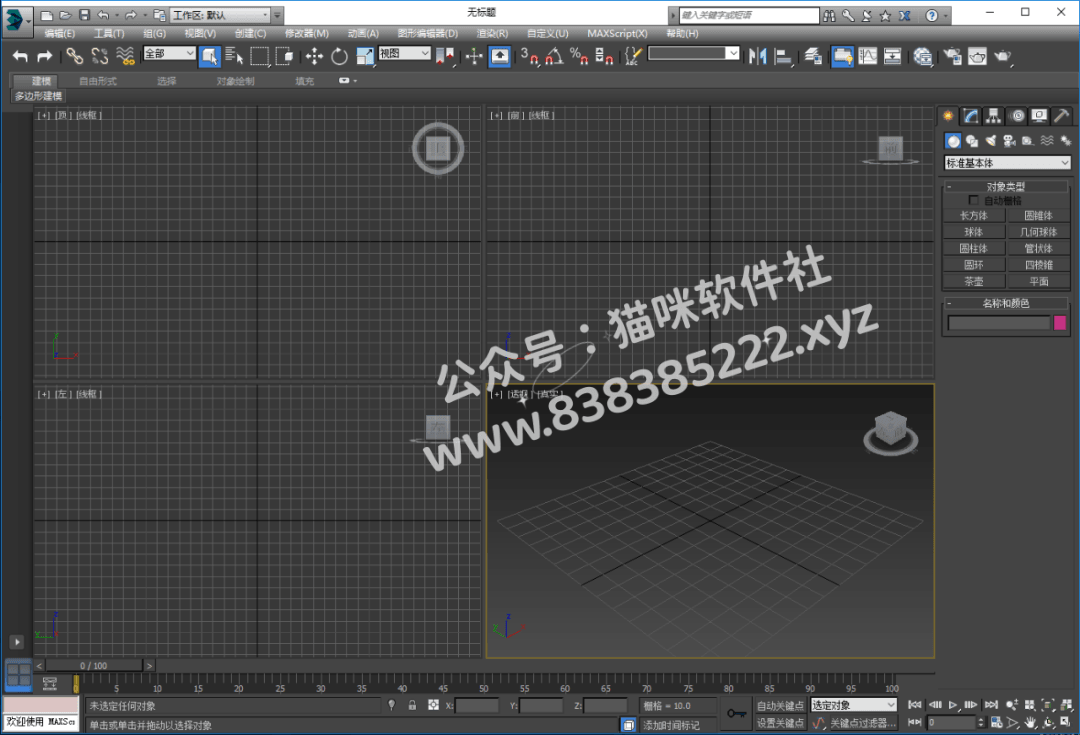Open the pink object color swatch

pyautogui.click(x=1060, y=323)
